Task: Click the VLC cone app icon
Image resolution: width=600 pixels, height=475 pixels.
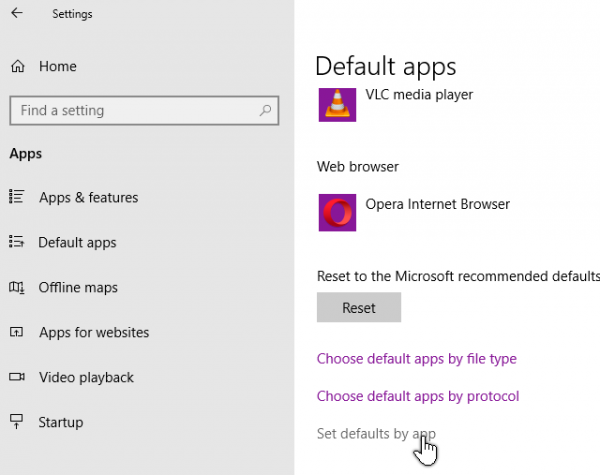Action: click(x=337, y=104)
